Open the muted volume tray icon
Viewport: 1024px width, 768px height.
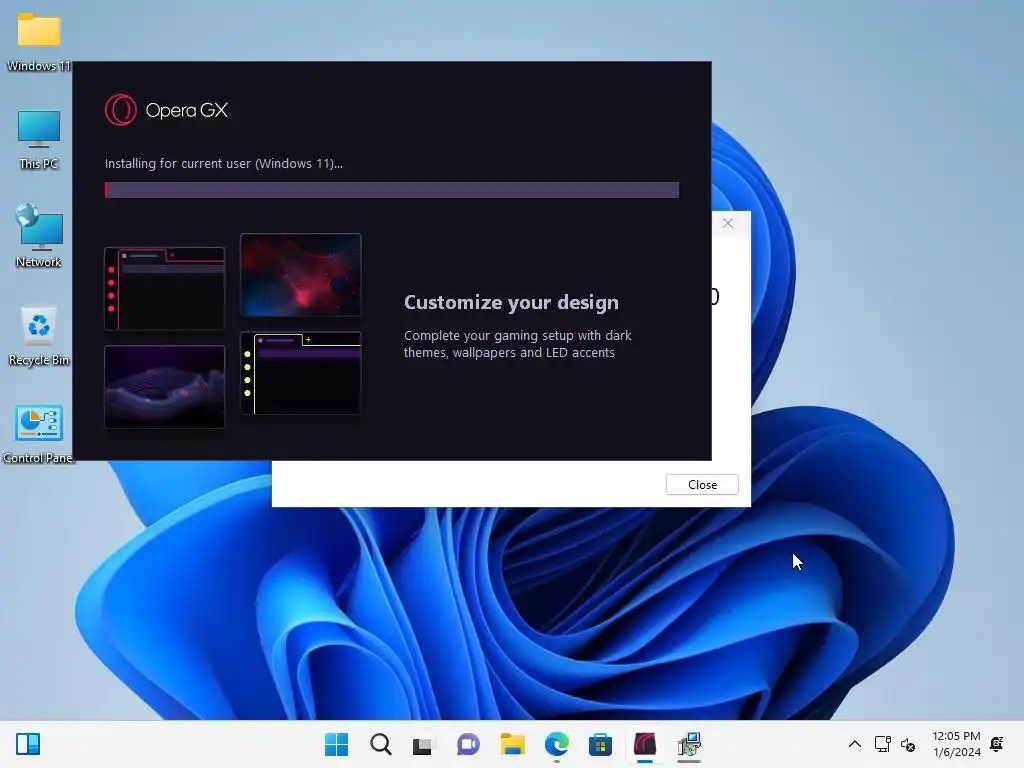tap(908, 744)
